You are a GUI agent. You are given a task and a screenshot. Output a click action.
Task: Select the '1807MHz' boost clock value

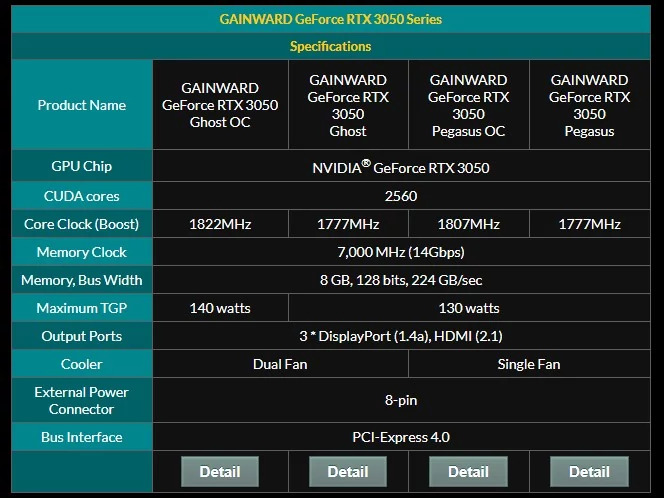(x=468, y=224)
